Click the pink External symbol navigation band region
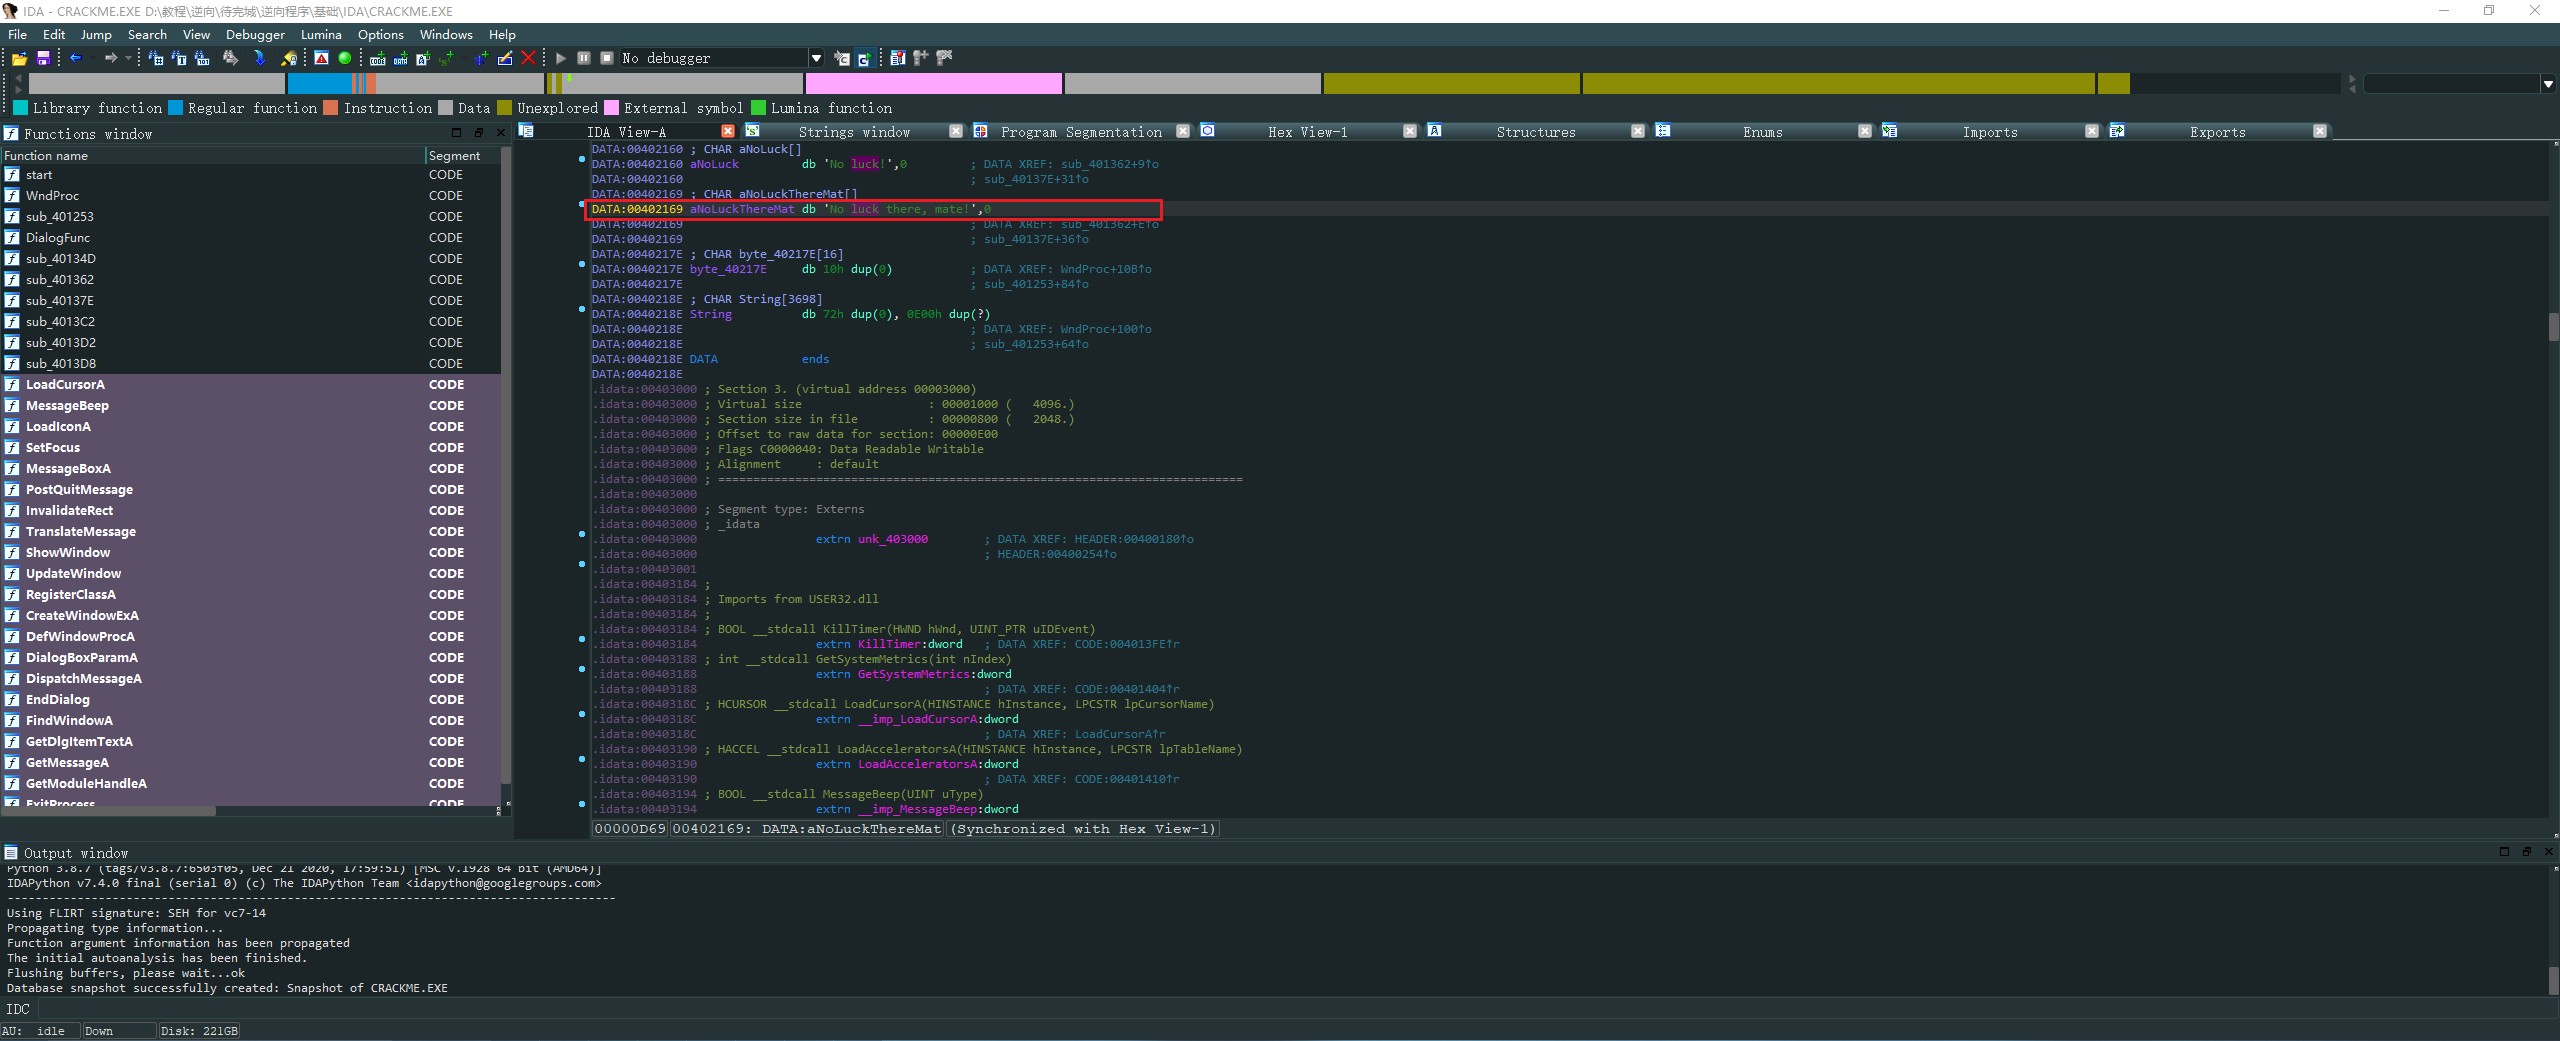Viewport: 2560px width, 1041px height. [x=933, y=84]
